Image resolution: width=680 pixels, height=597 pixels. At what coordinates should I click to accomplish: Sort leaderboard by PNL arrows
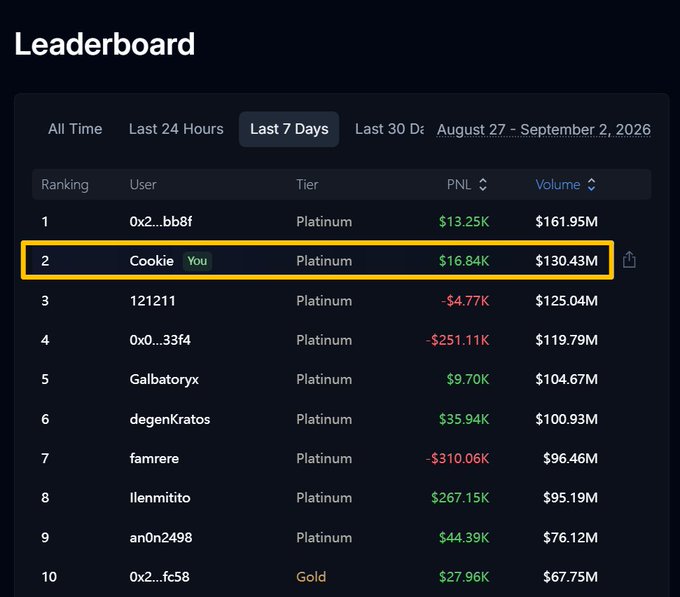[x=483, y=185]
